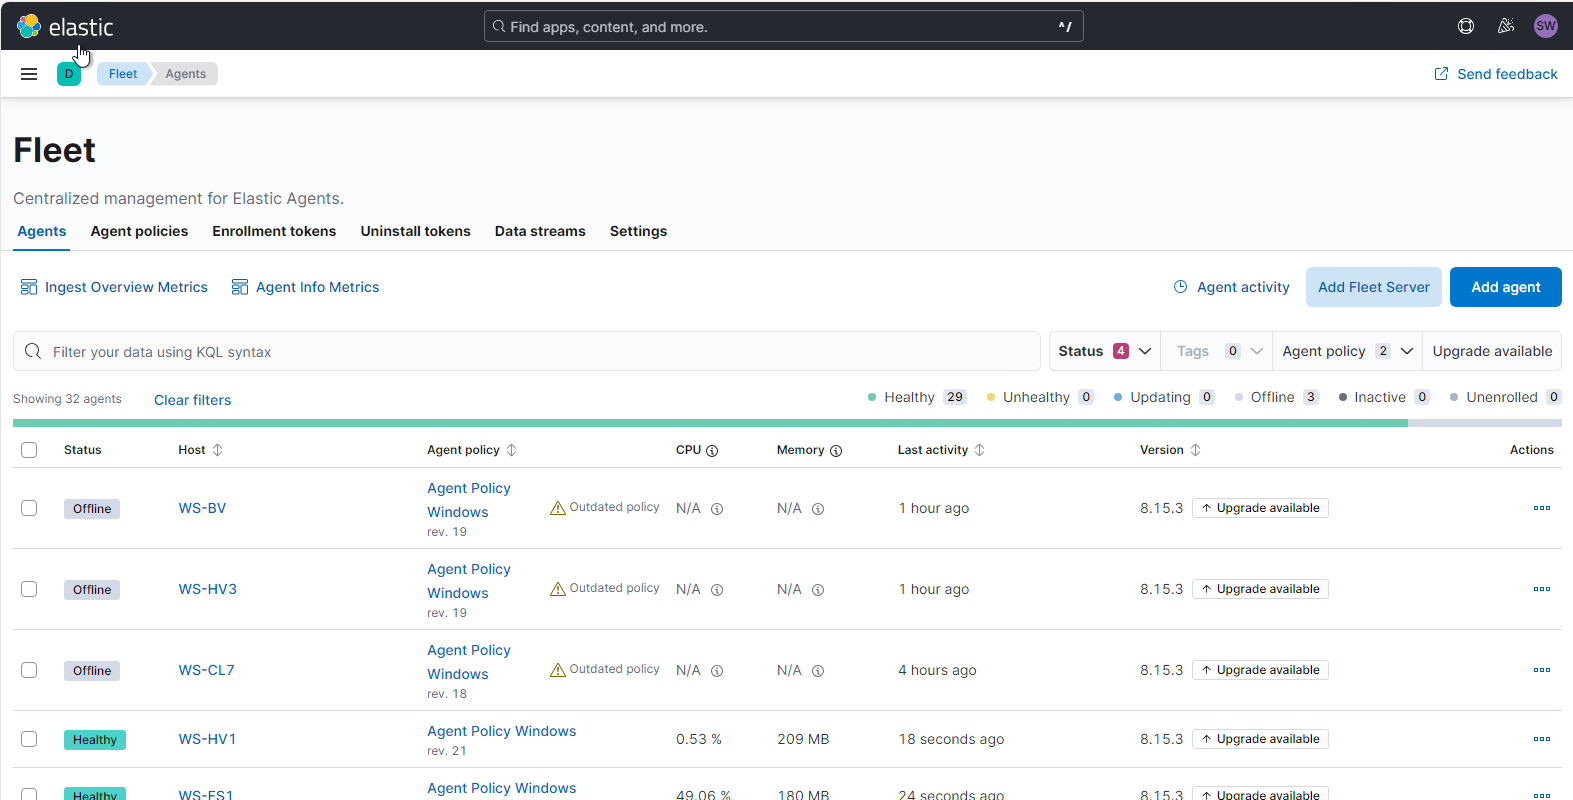Image resolution: width=1573 pixels, height=800 pixels.
Task: Open the newsfeed celebration icon
Action: tap(1506, 26)
